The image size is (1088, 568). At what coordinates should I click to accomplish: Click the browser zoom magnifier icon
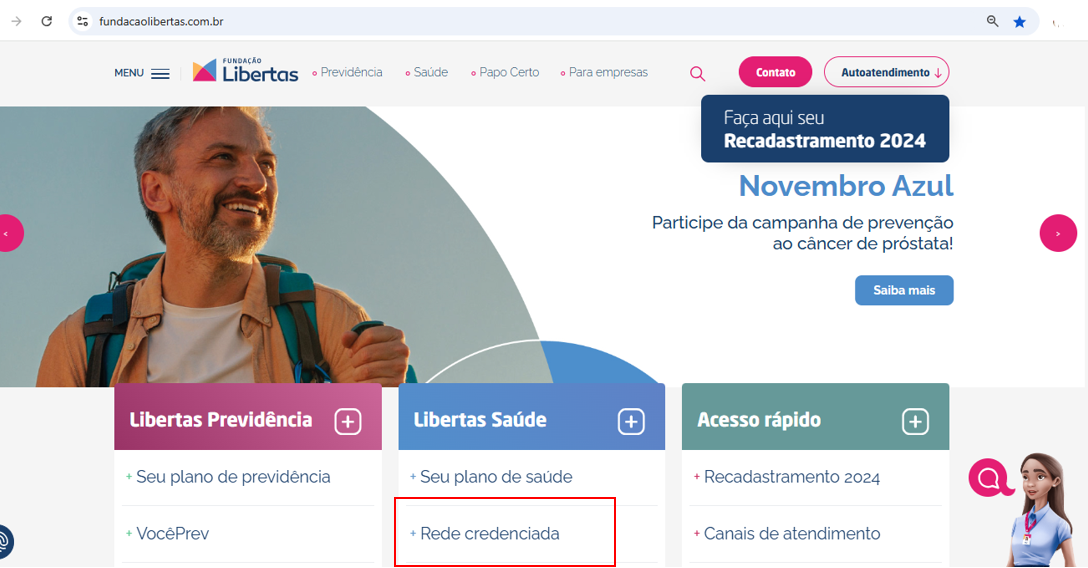pos(992,21)
